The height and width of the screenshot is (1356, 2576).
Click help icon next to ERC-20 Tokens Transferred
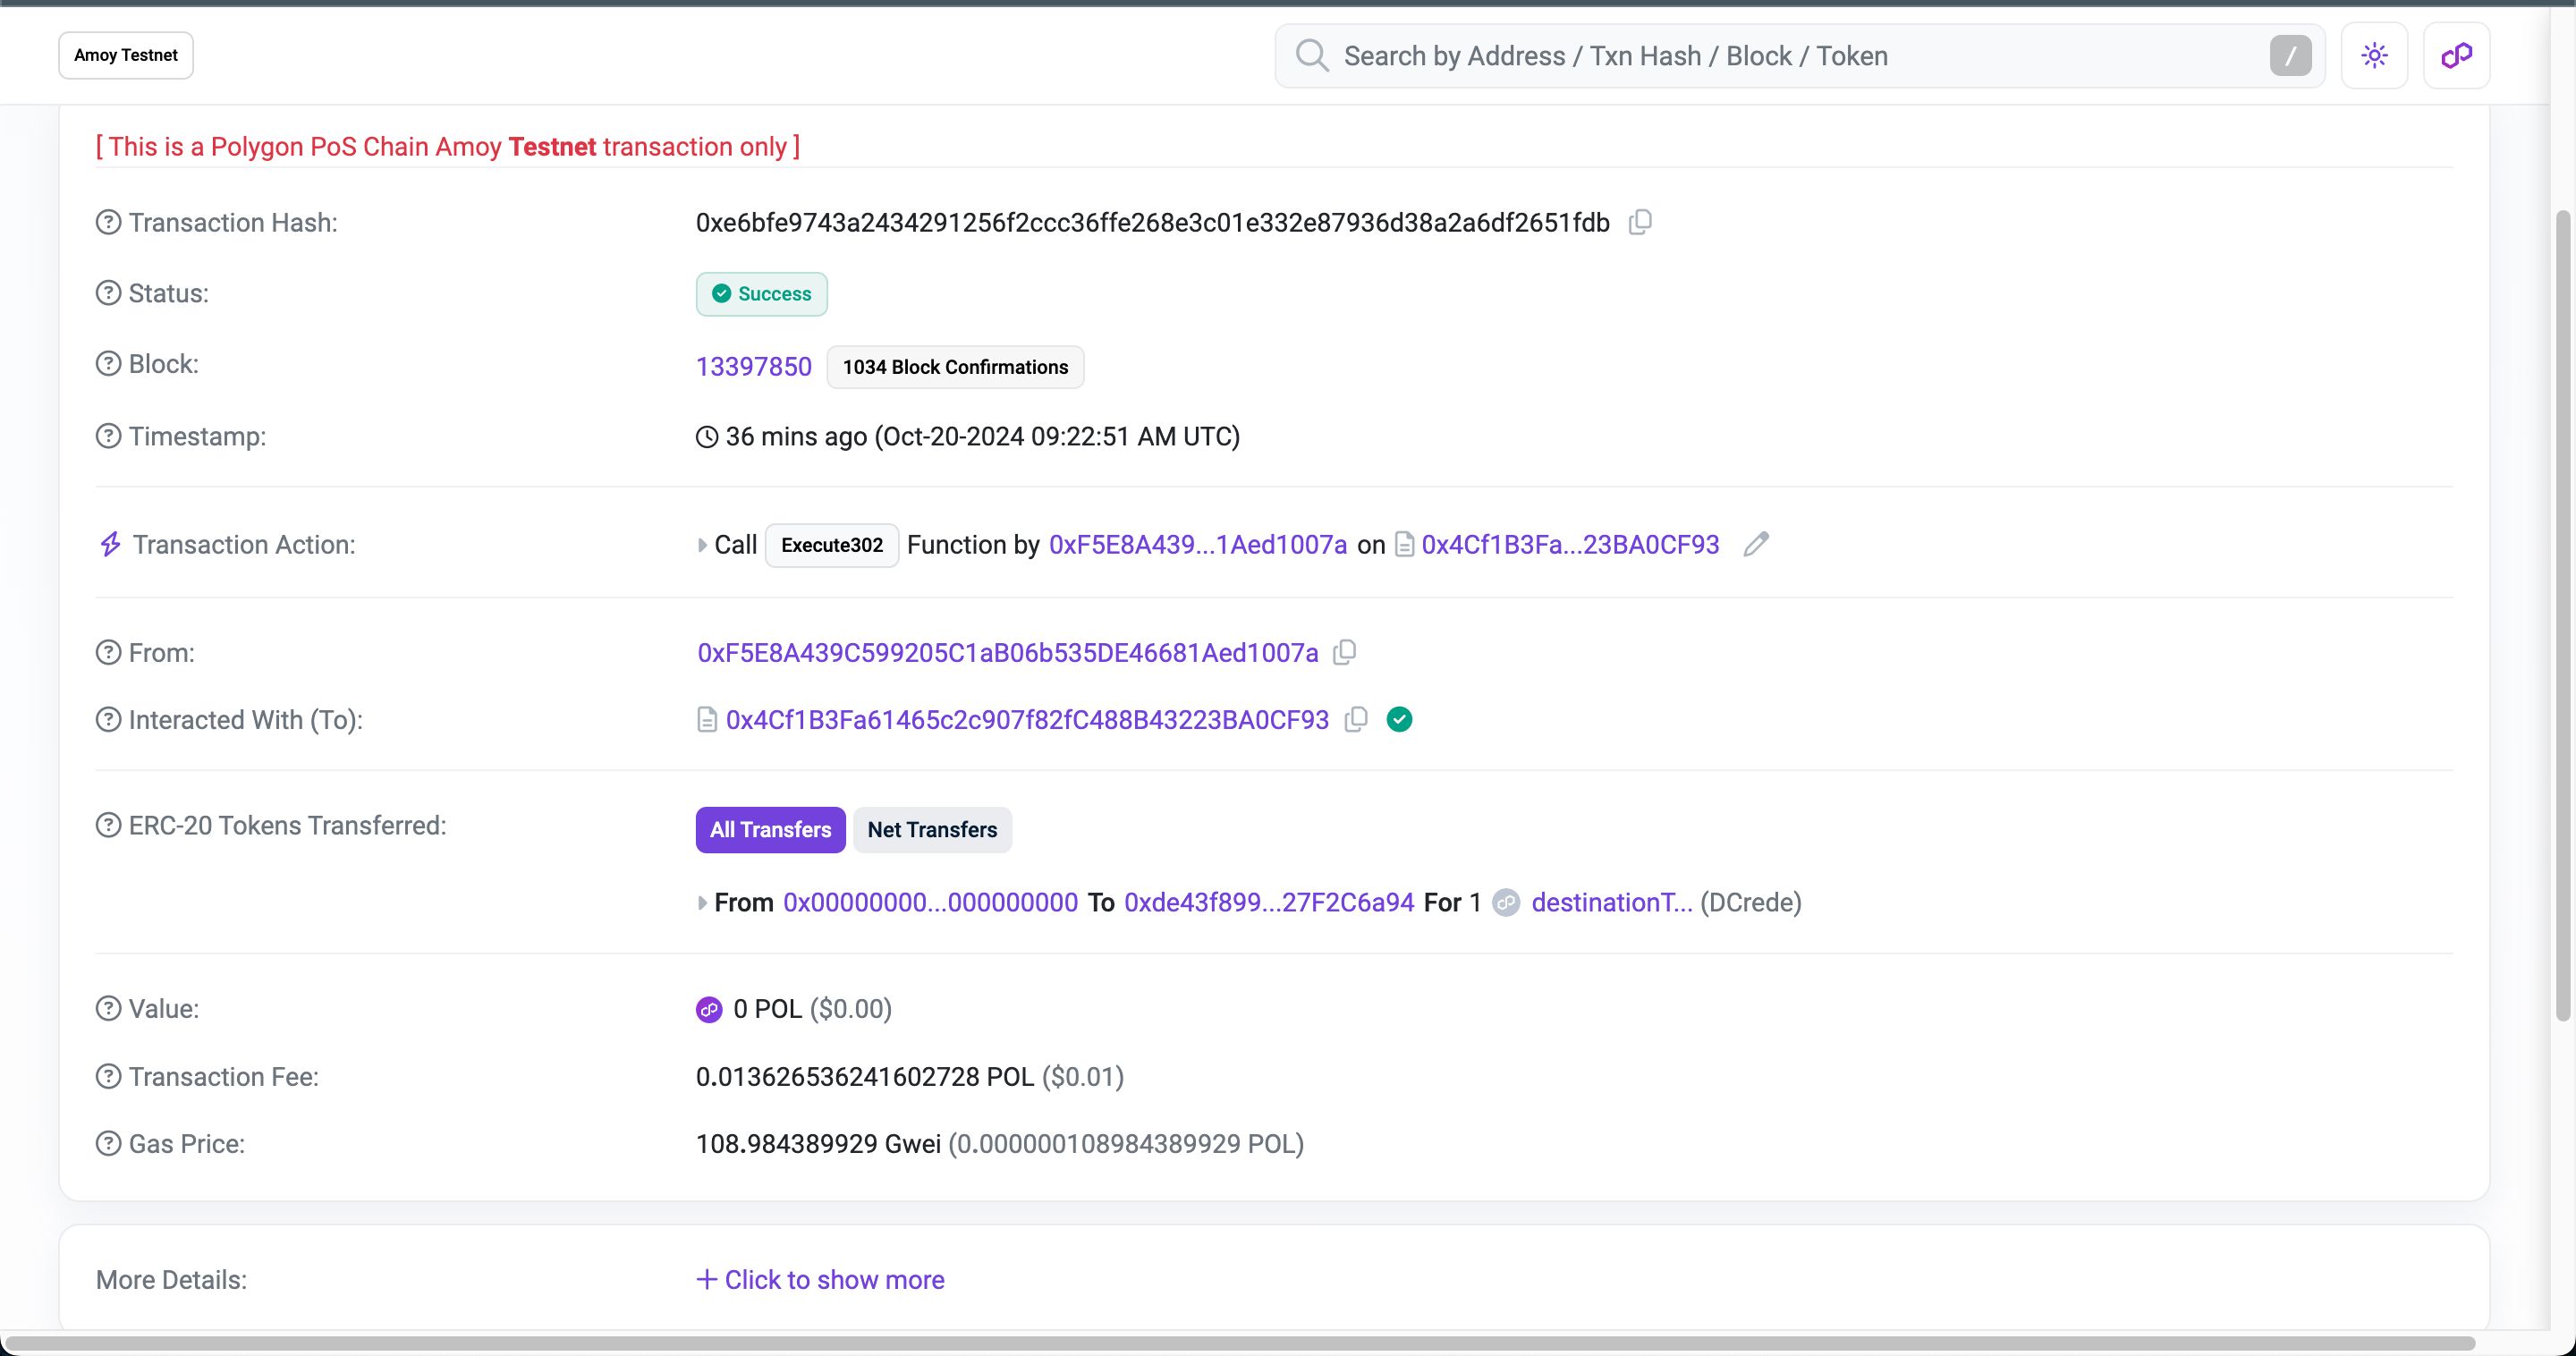108,825
